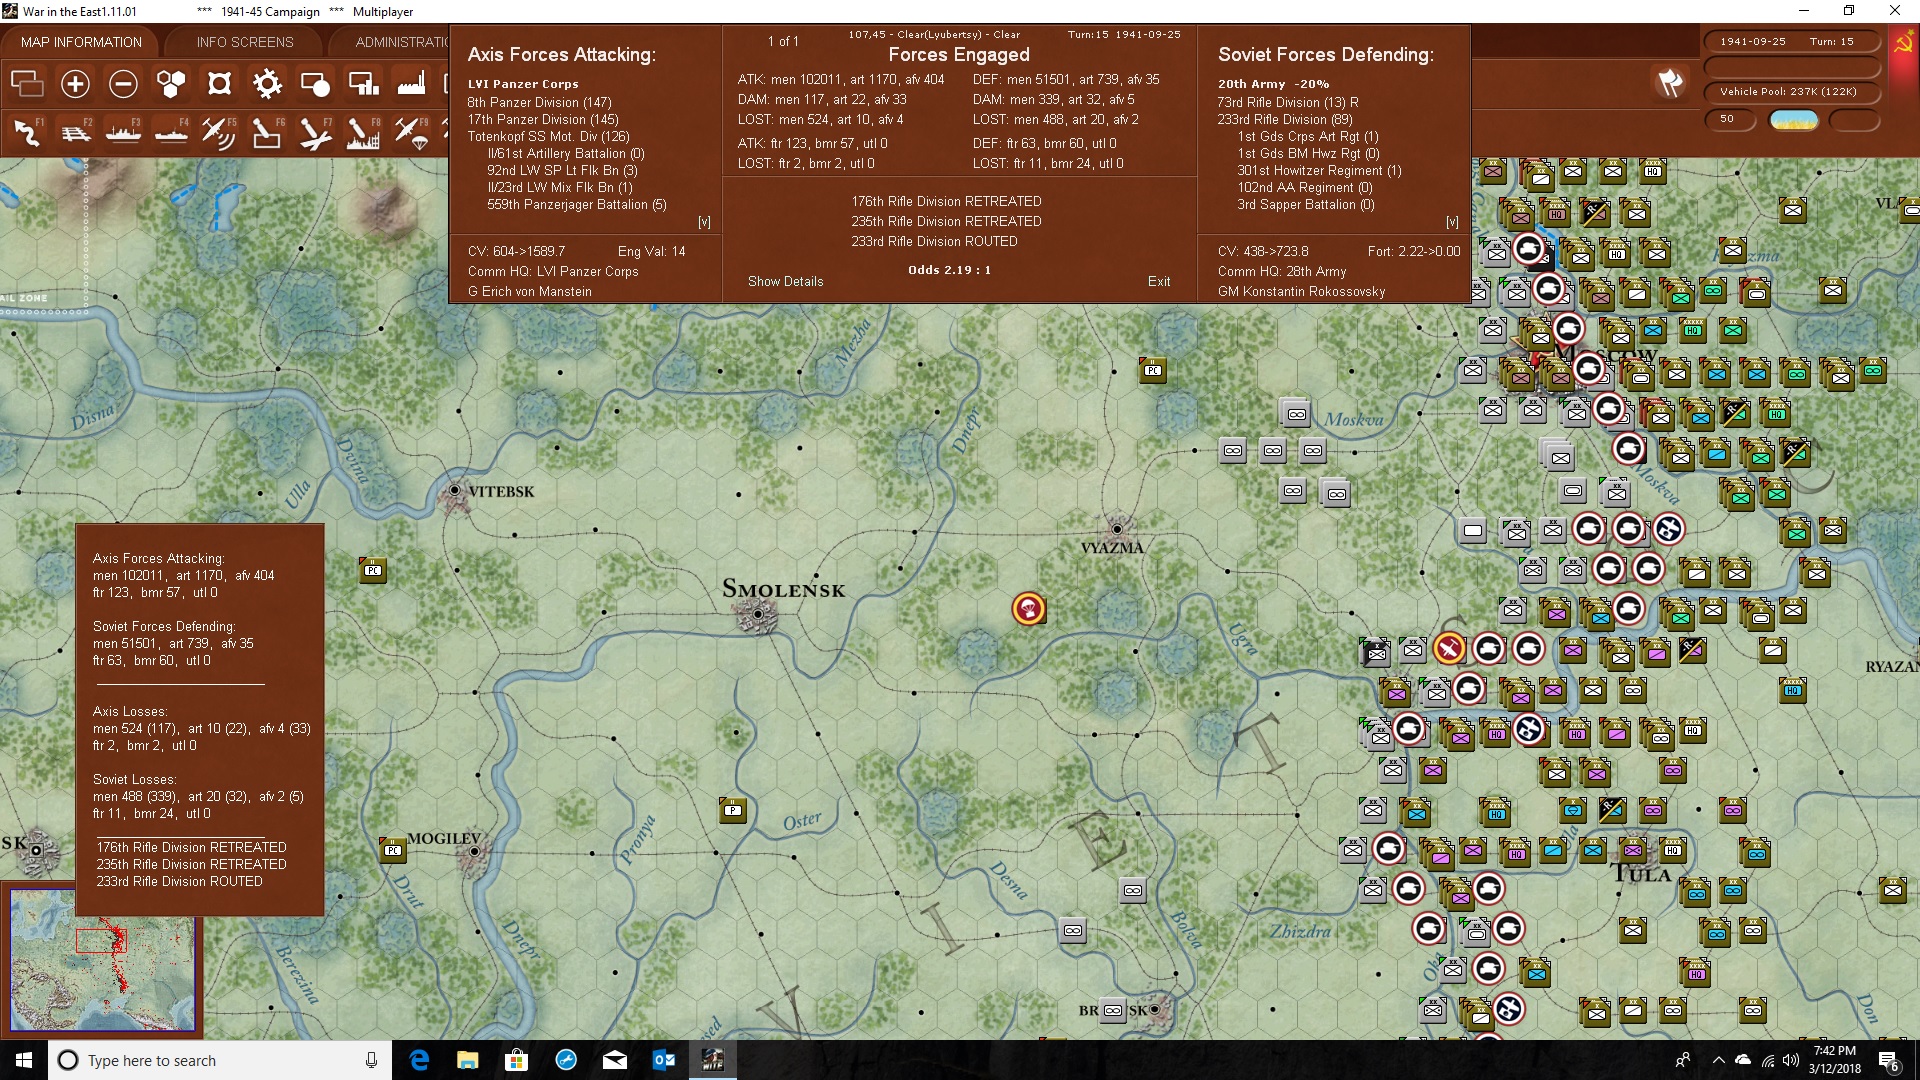Select 233rd Rifle Division in defenders list
This screenshot has width=1920, height=1080.
pyautogui.click(x=1285, y=119)
